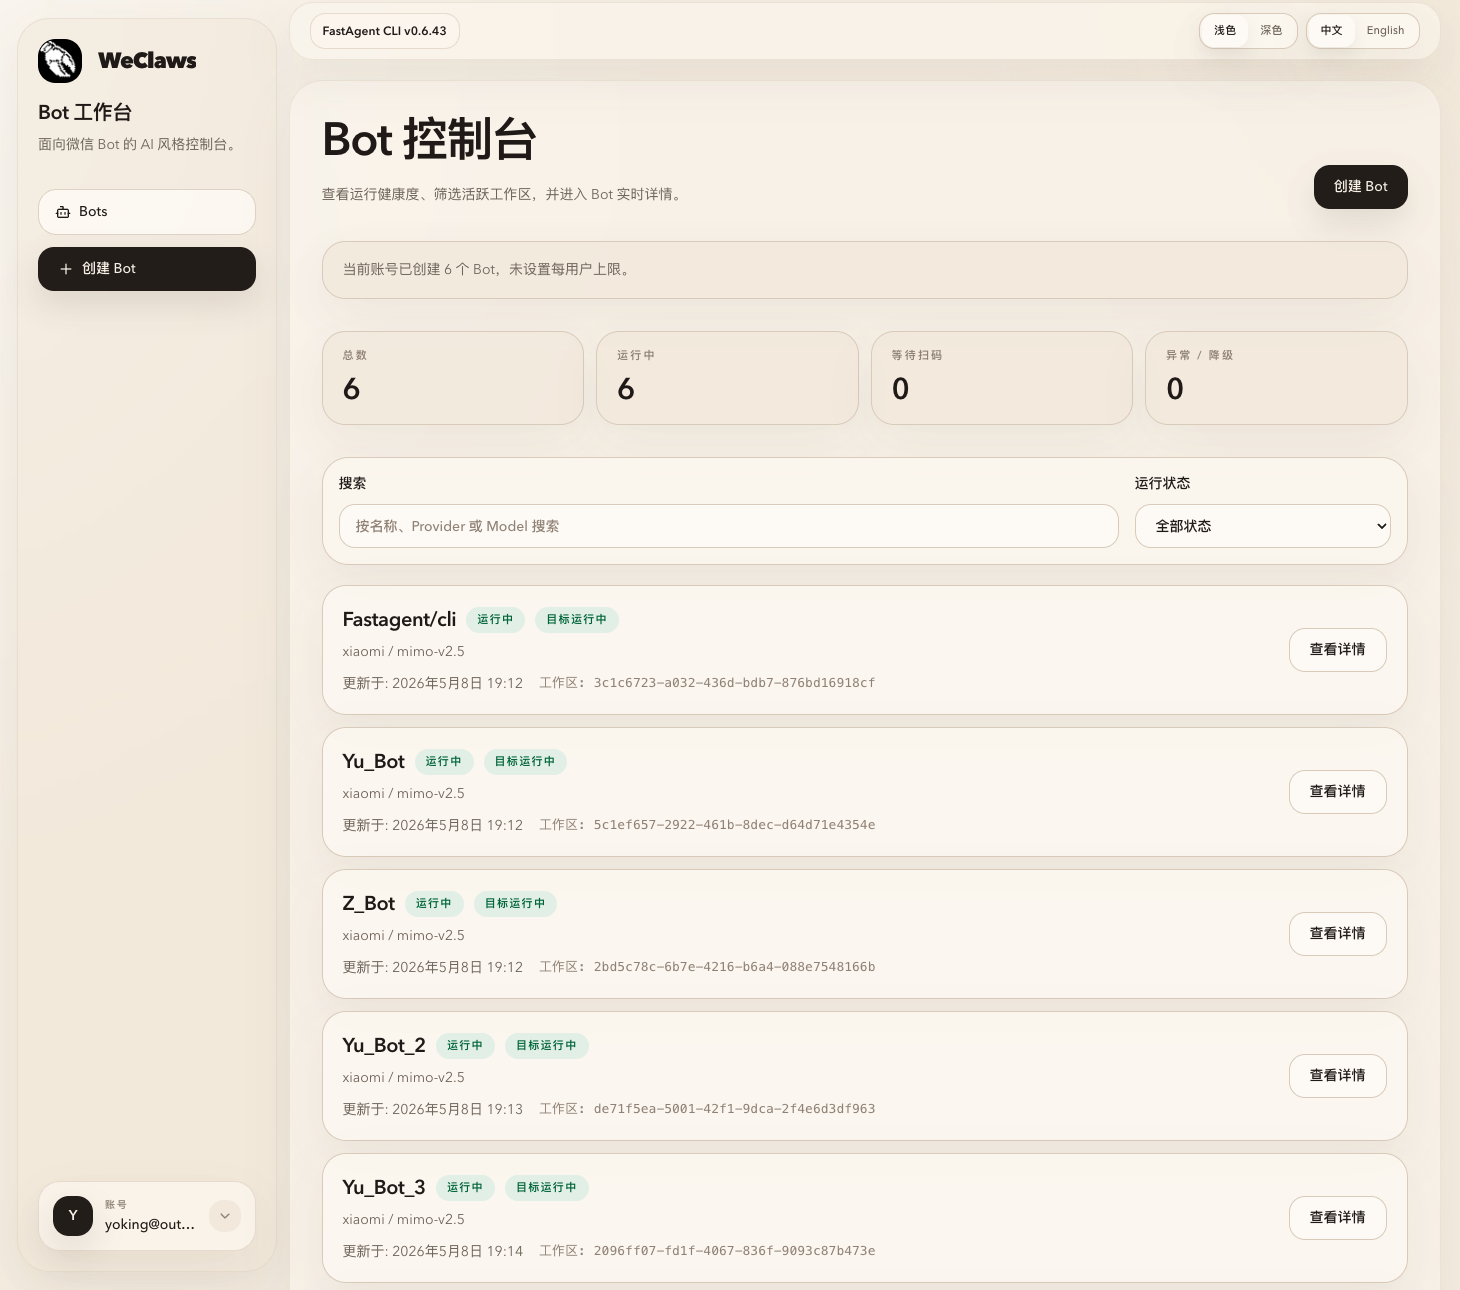Screen dimensions: 1460x1290
Task: Click the Y account avatar
Action: [73, 1216]
